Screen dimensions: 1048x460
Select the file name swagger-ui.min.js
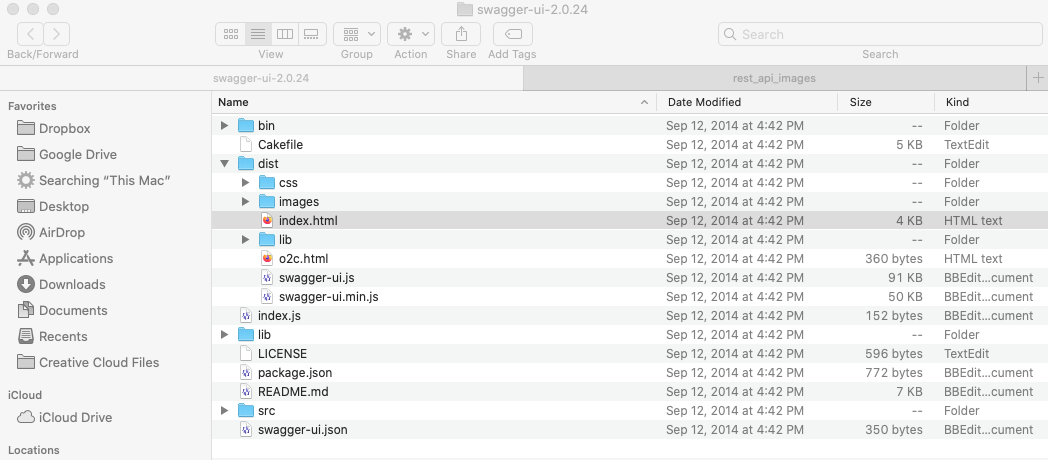329,297
